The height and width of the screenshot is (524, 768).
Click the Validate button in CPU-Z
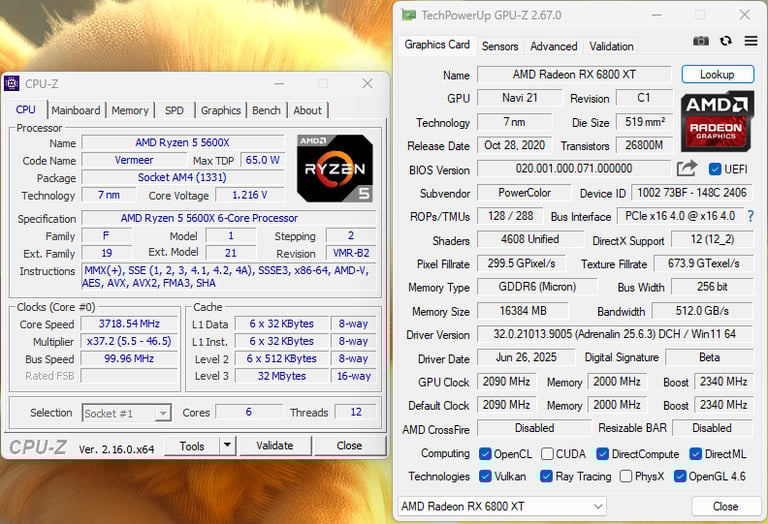tap(275, 446)
